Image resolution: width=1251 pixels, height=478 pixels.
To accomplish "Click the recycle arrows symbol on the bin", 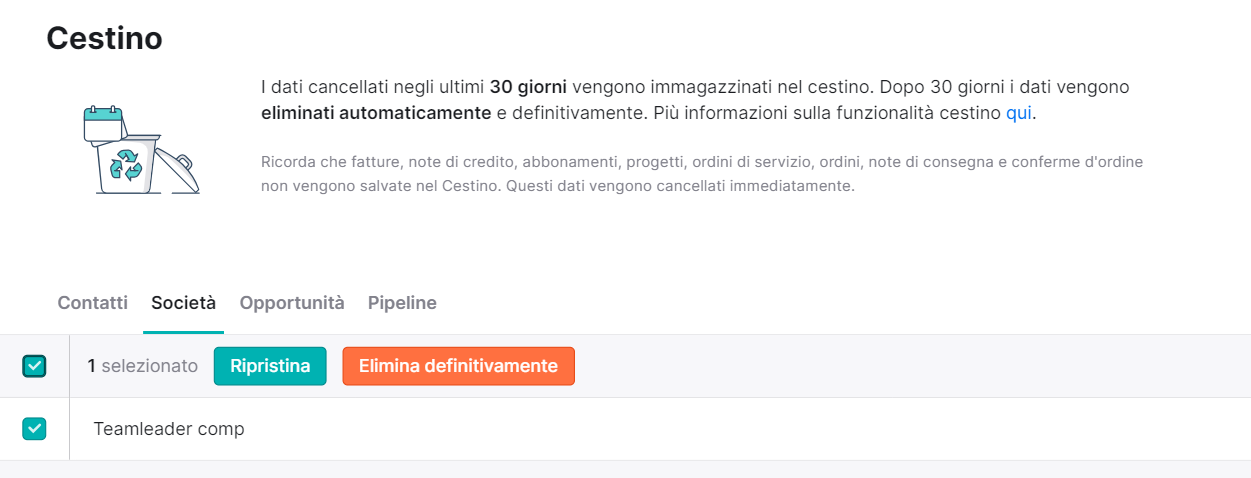I will point(127,165).
